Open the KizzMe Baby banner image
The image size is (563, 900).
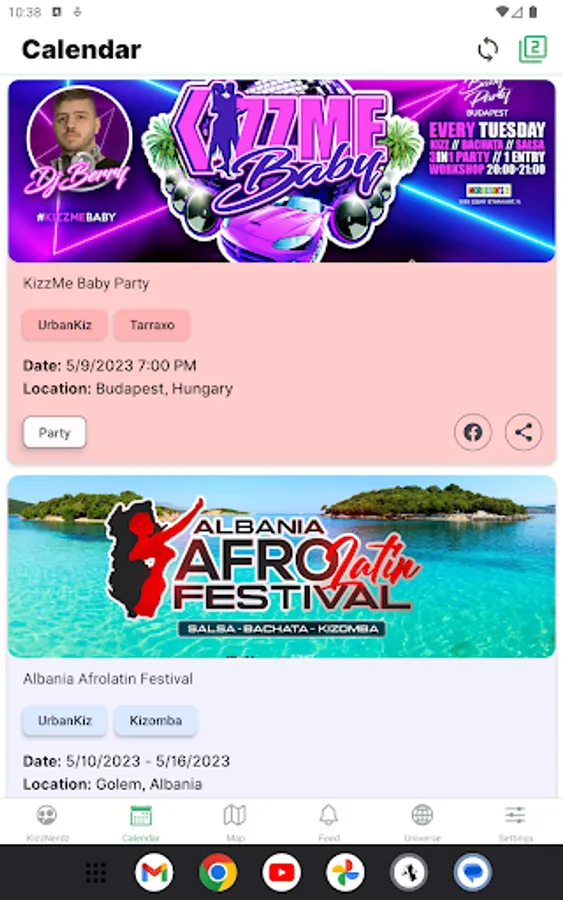282,171
